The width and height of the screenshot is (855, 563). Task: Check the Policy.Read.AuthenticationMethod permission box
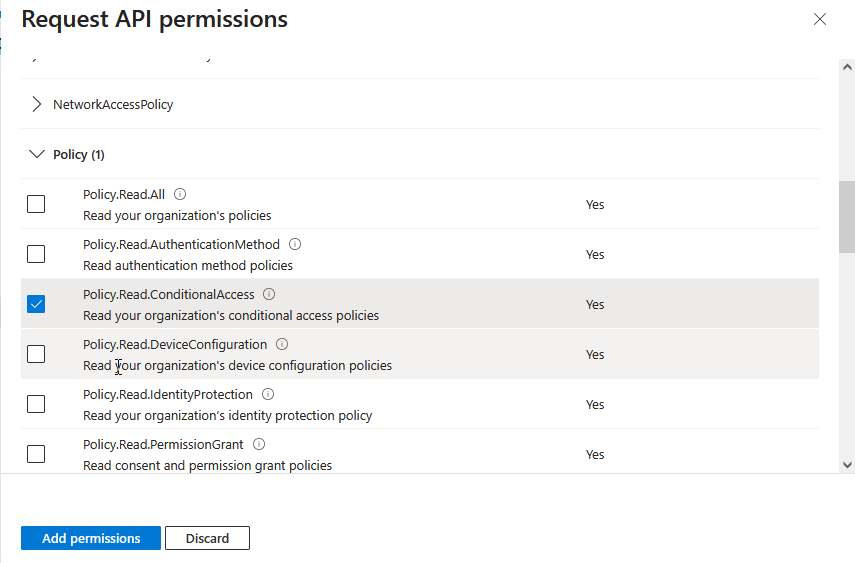tap(36, 254)
